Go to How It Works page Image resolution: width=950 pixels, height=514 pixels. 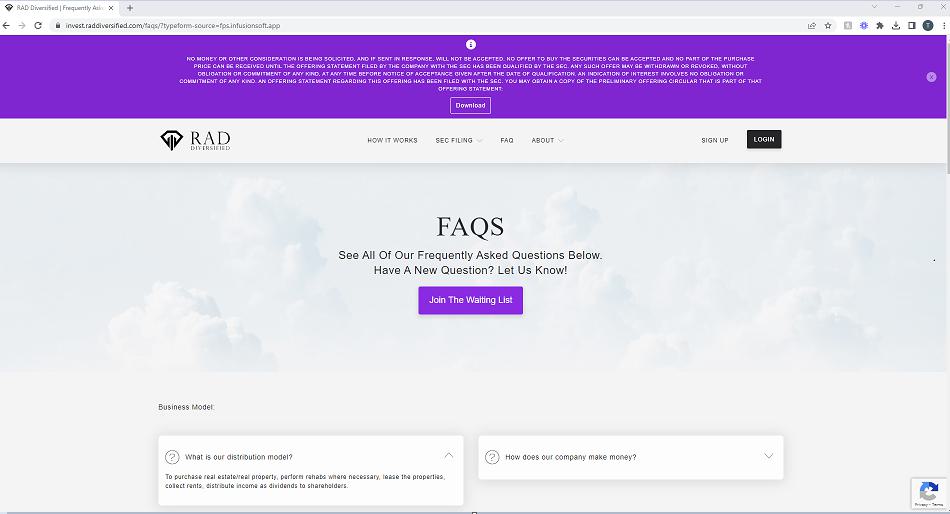392,140
